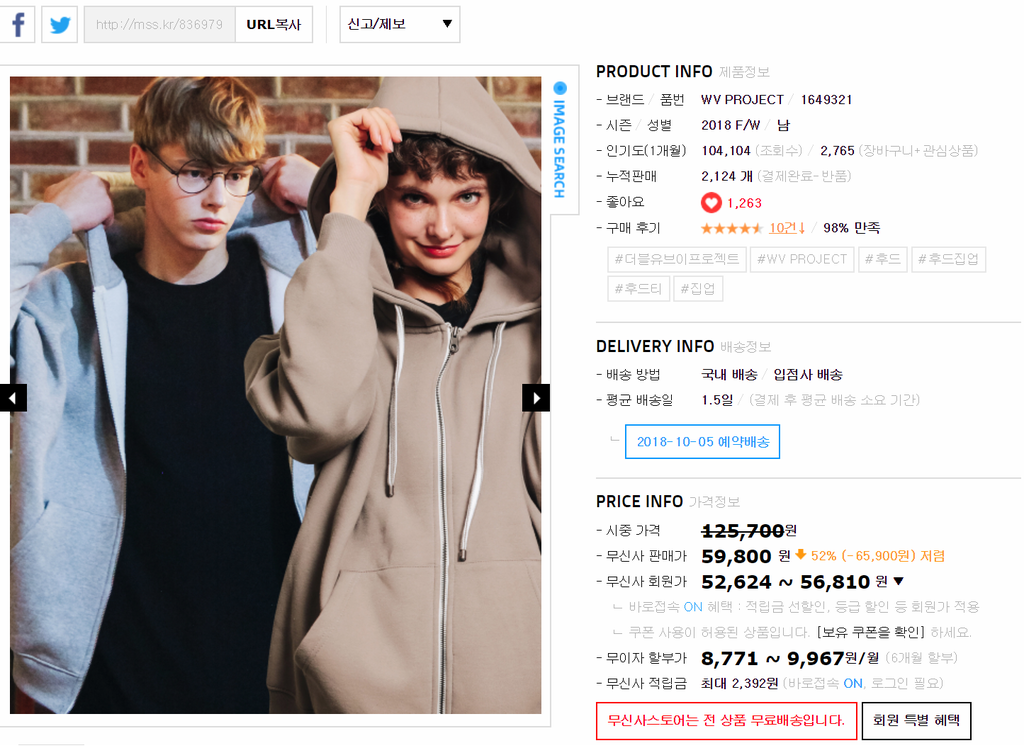Click the 최대 2,392원 reward points text
This screenshot has width=1024, height=748.
tap(739, 683)
